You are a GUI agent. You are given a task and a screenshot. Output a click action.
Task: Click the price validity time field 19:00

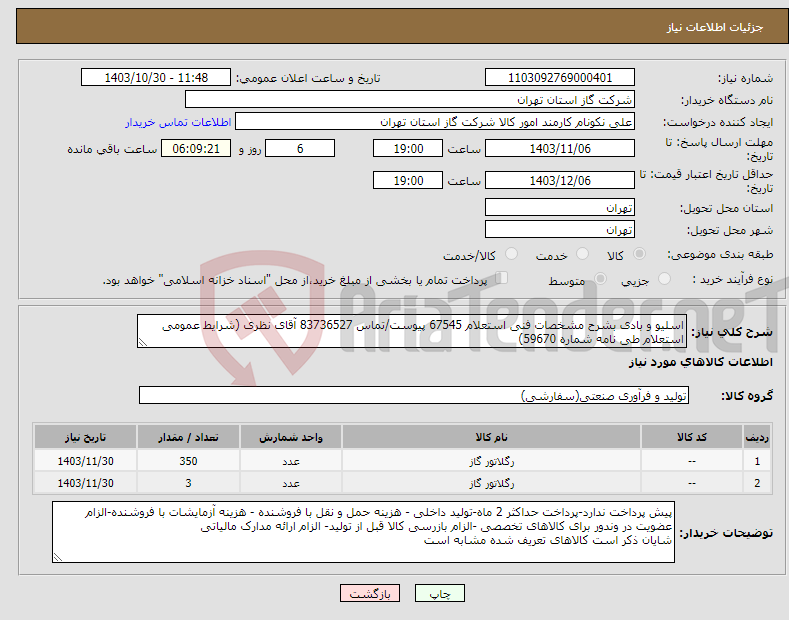[408, 180]
